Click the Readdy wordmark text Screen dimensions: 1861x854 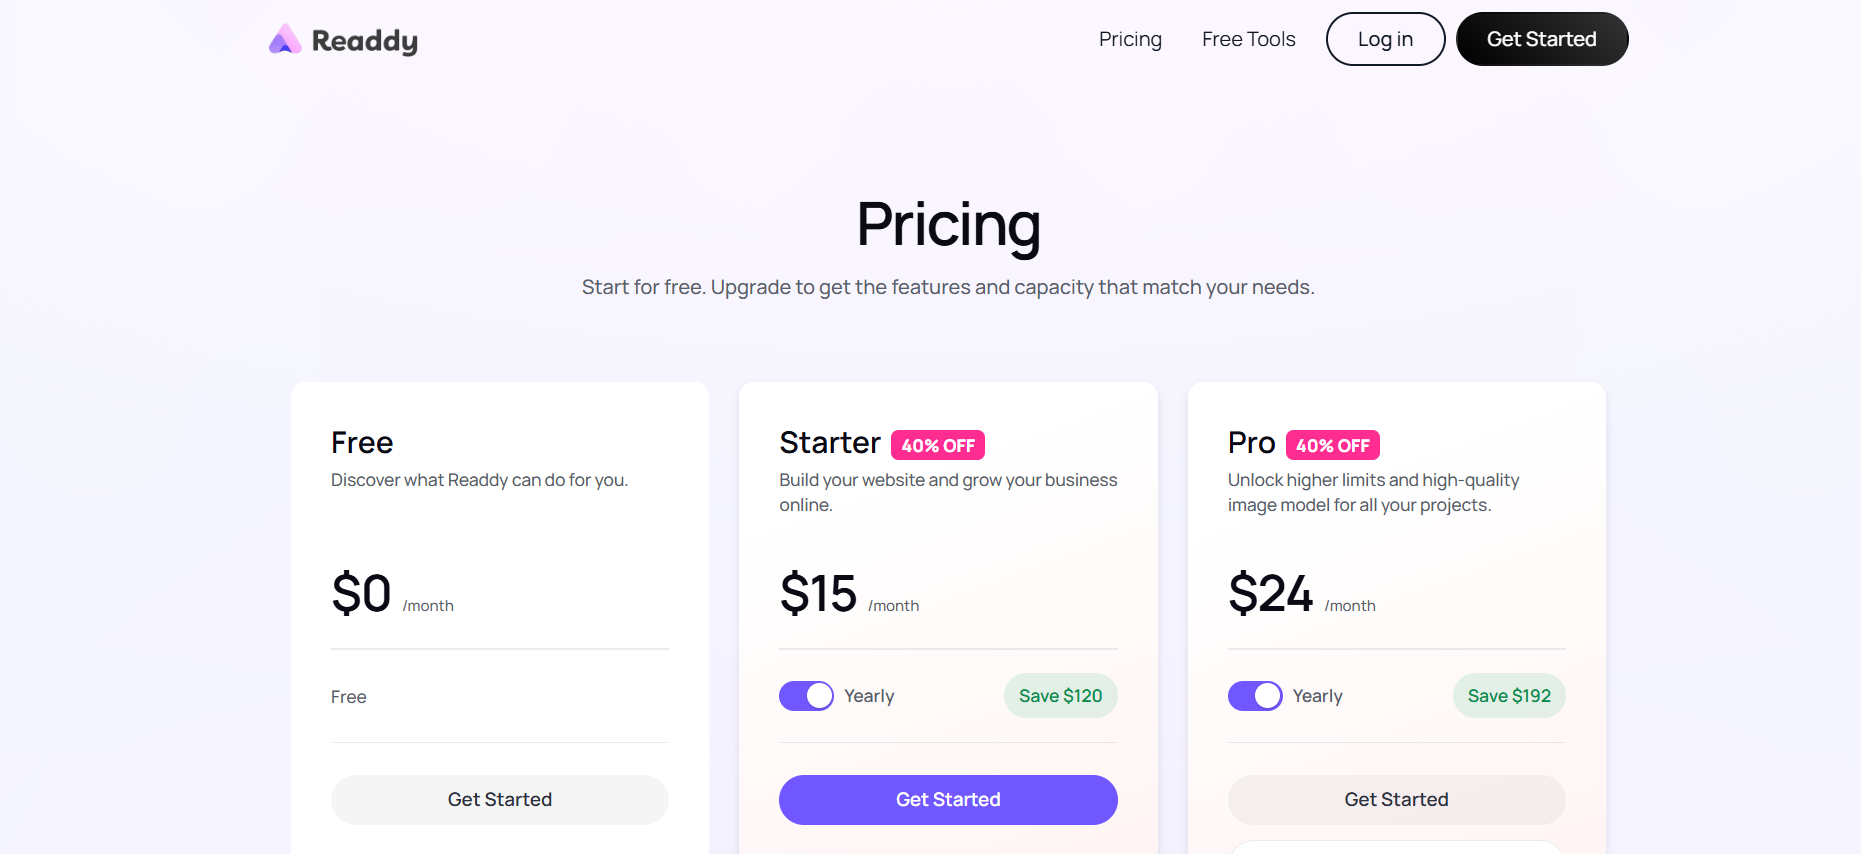click(x=365, y=41)
